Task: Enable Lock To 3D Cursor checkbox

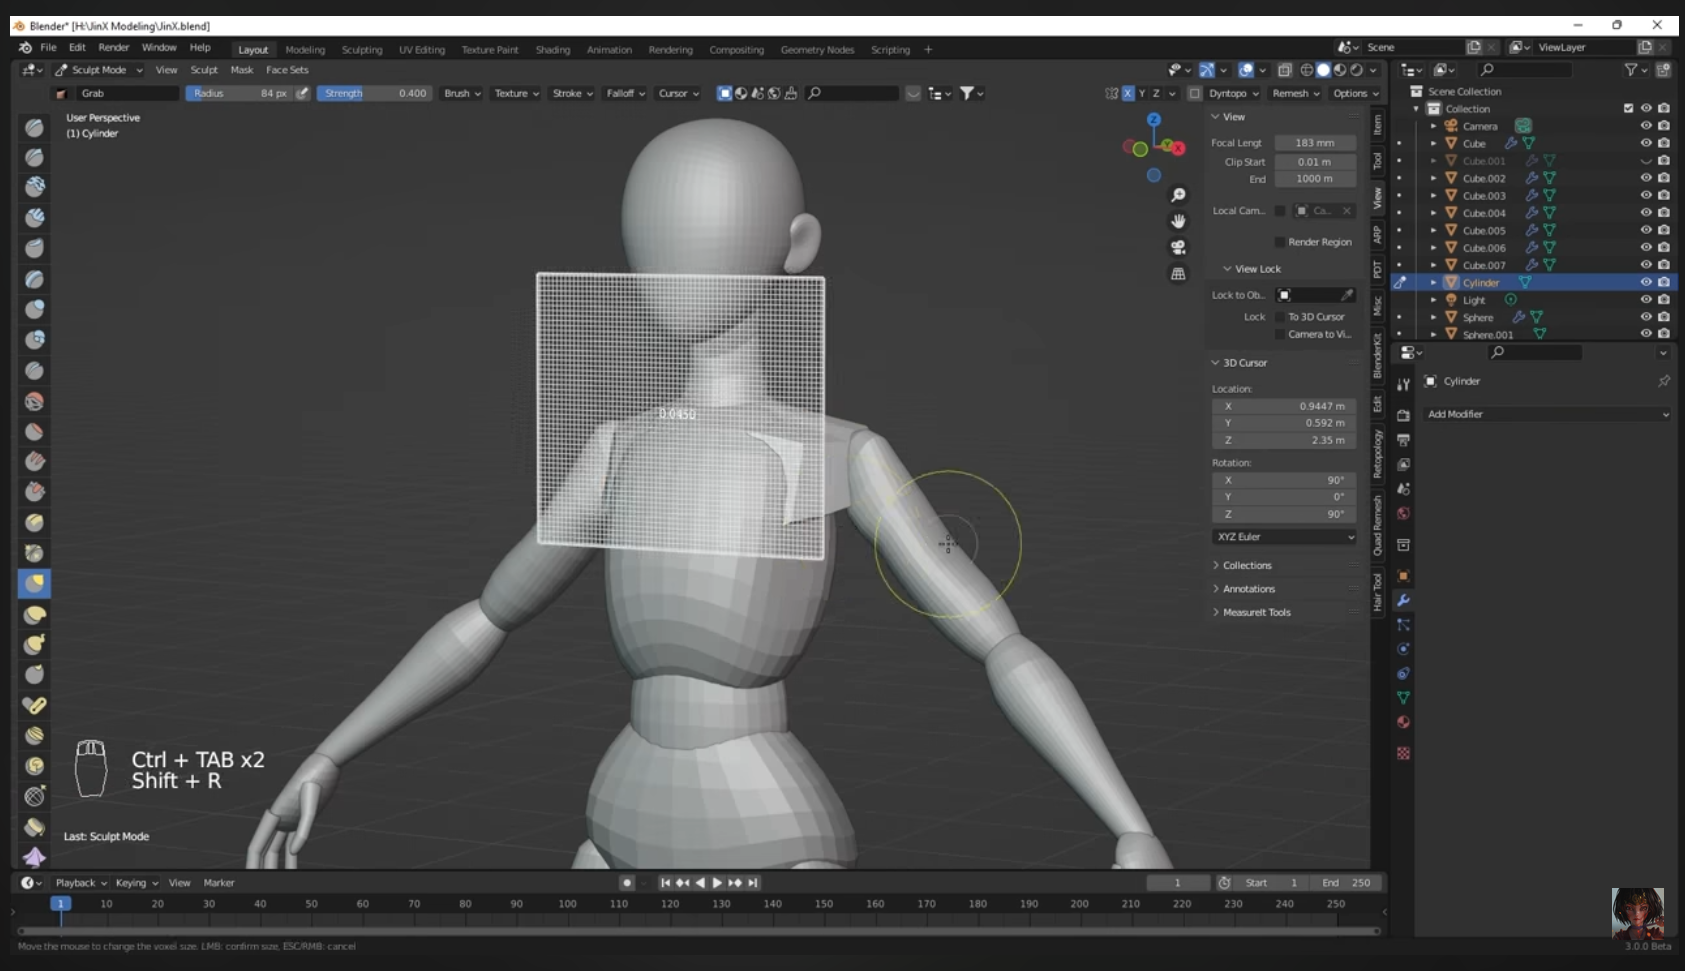Action: 1280,317
